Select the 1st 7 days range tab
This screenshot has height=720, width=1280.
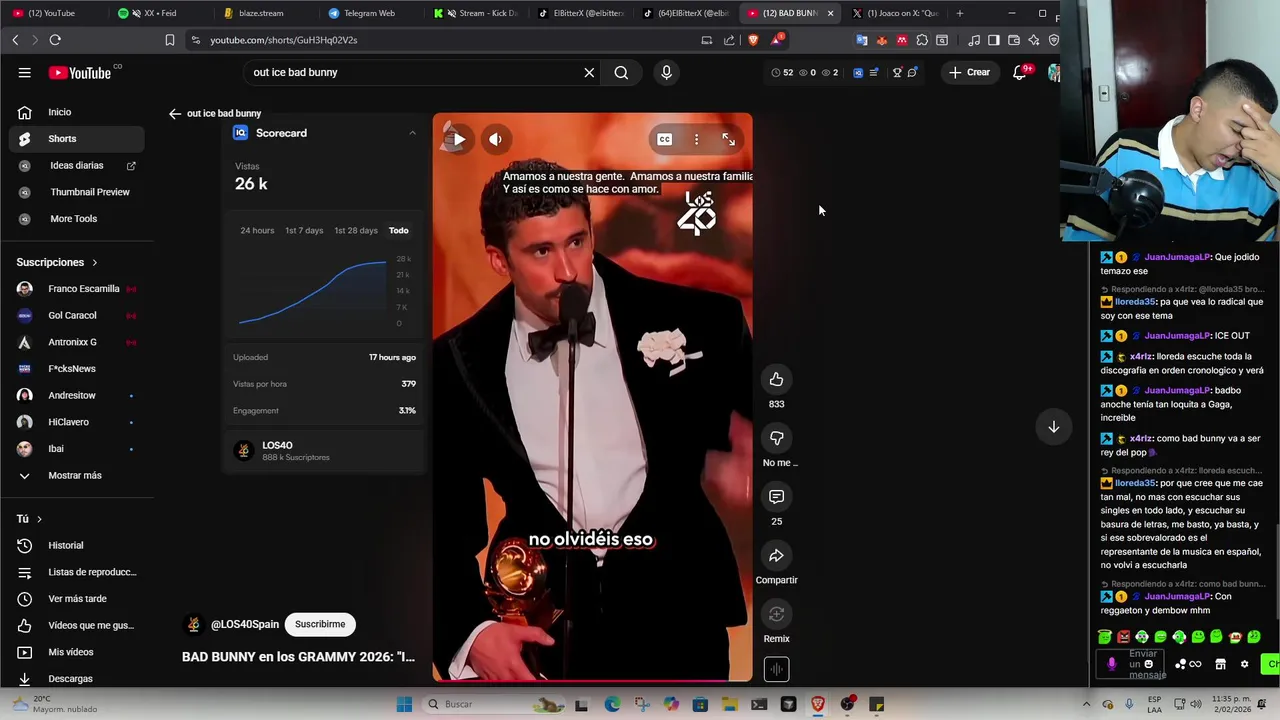pos(304,230)
